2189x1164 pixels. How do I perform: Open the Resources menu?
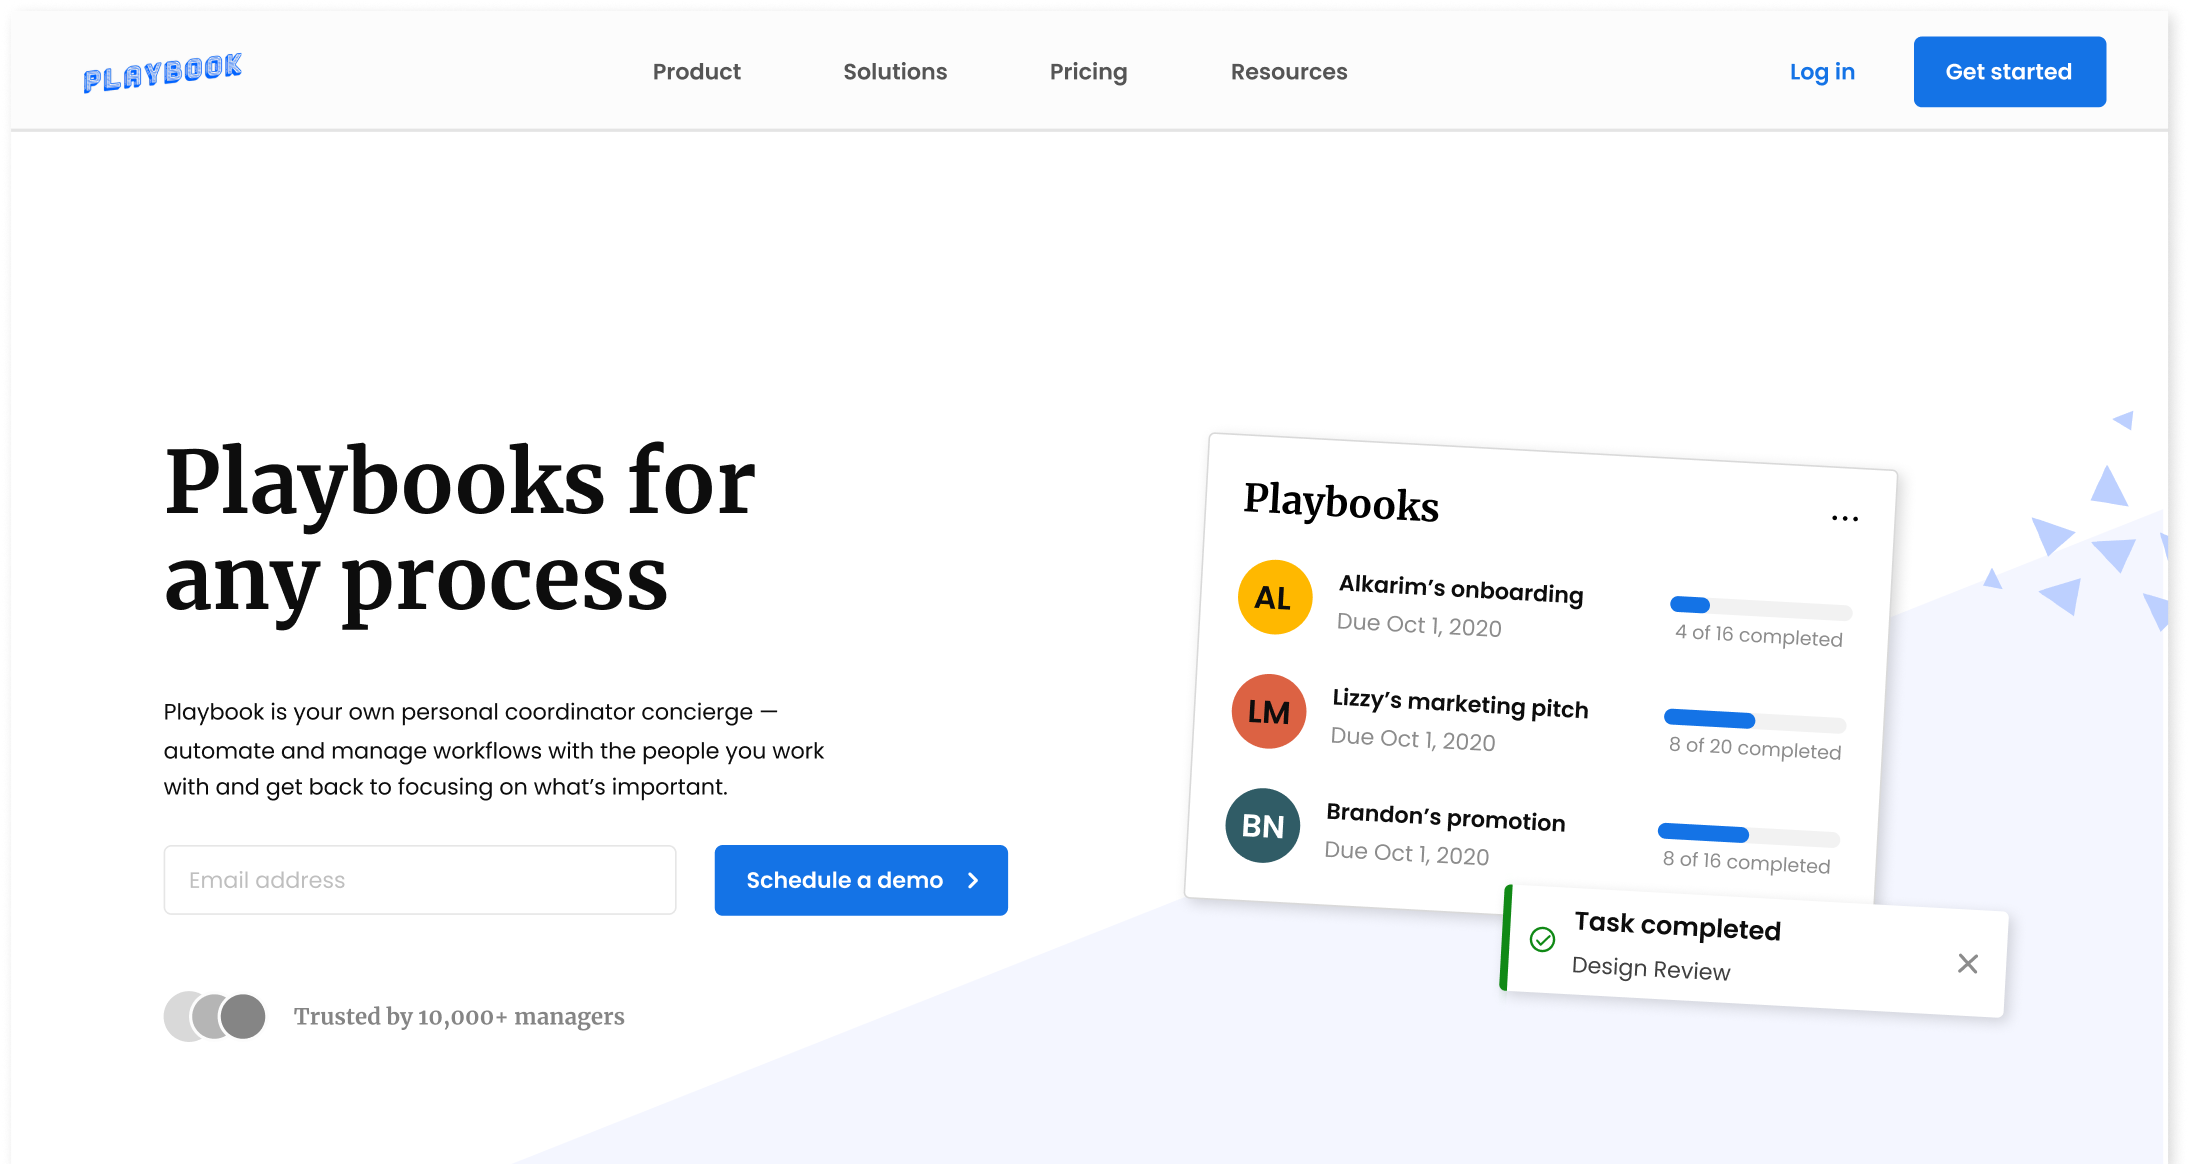1288,72
